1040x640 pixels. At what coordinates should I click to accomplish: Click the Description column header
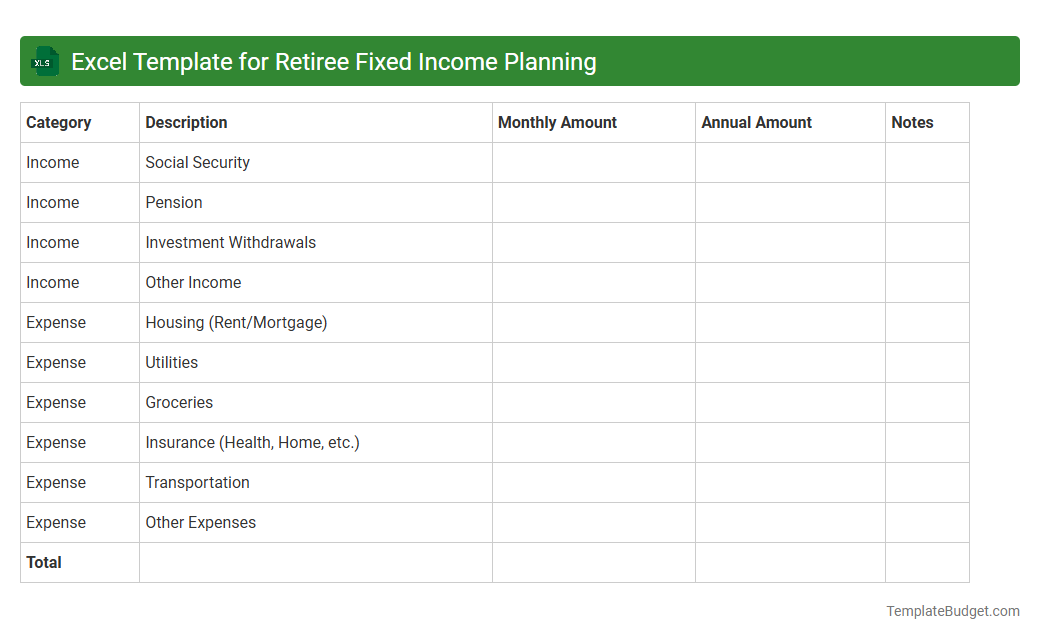pos(186,122)
